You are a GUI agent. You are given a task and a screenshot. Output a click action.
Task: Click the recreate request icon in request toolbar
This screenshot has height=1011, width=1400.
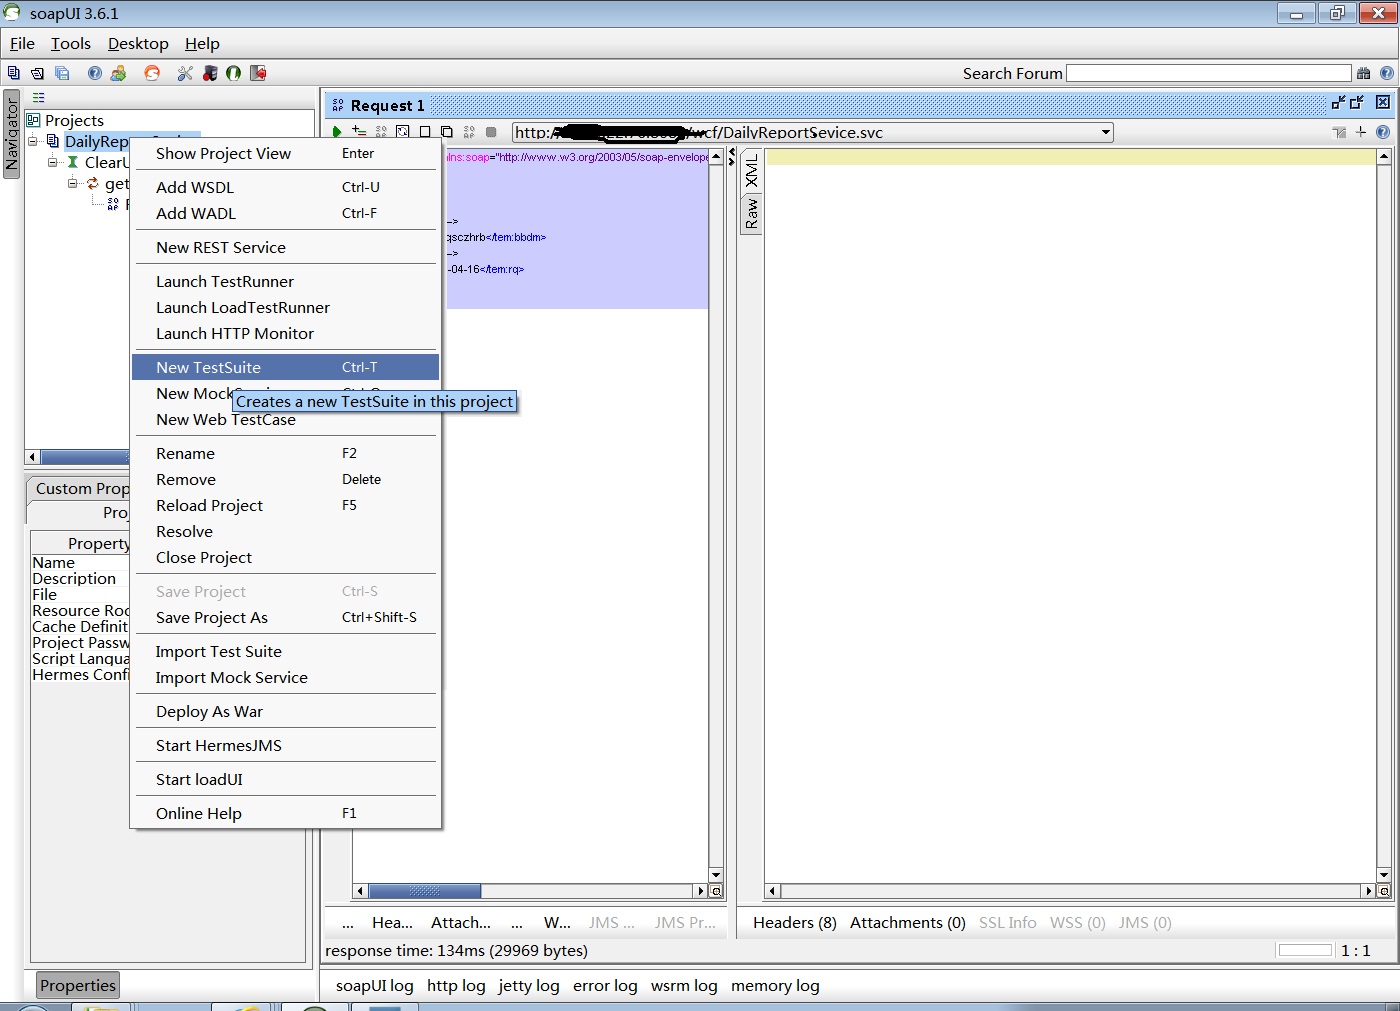click(403, 132)
